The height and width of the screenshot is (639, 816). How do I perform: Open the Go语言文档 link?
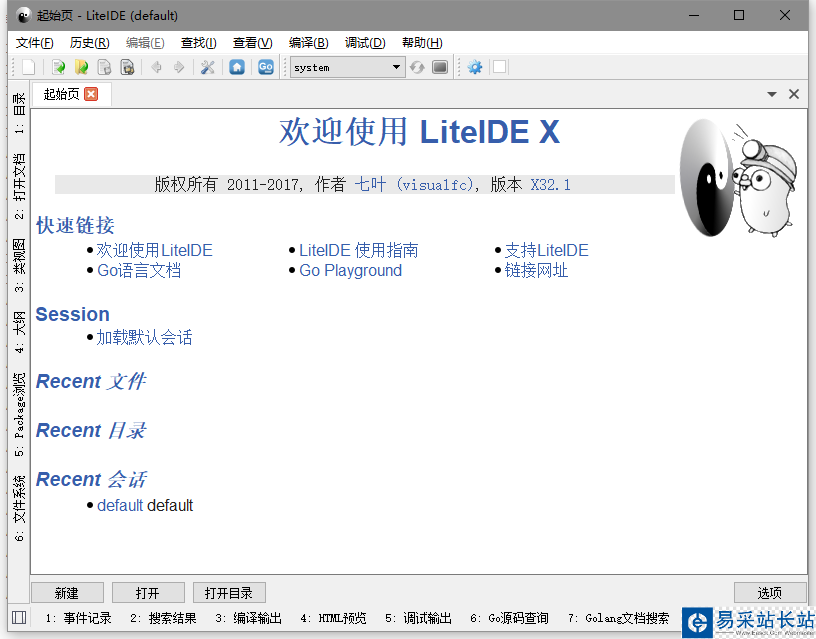click(x=139, y=271)
